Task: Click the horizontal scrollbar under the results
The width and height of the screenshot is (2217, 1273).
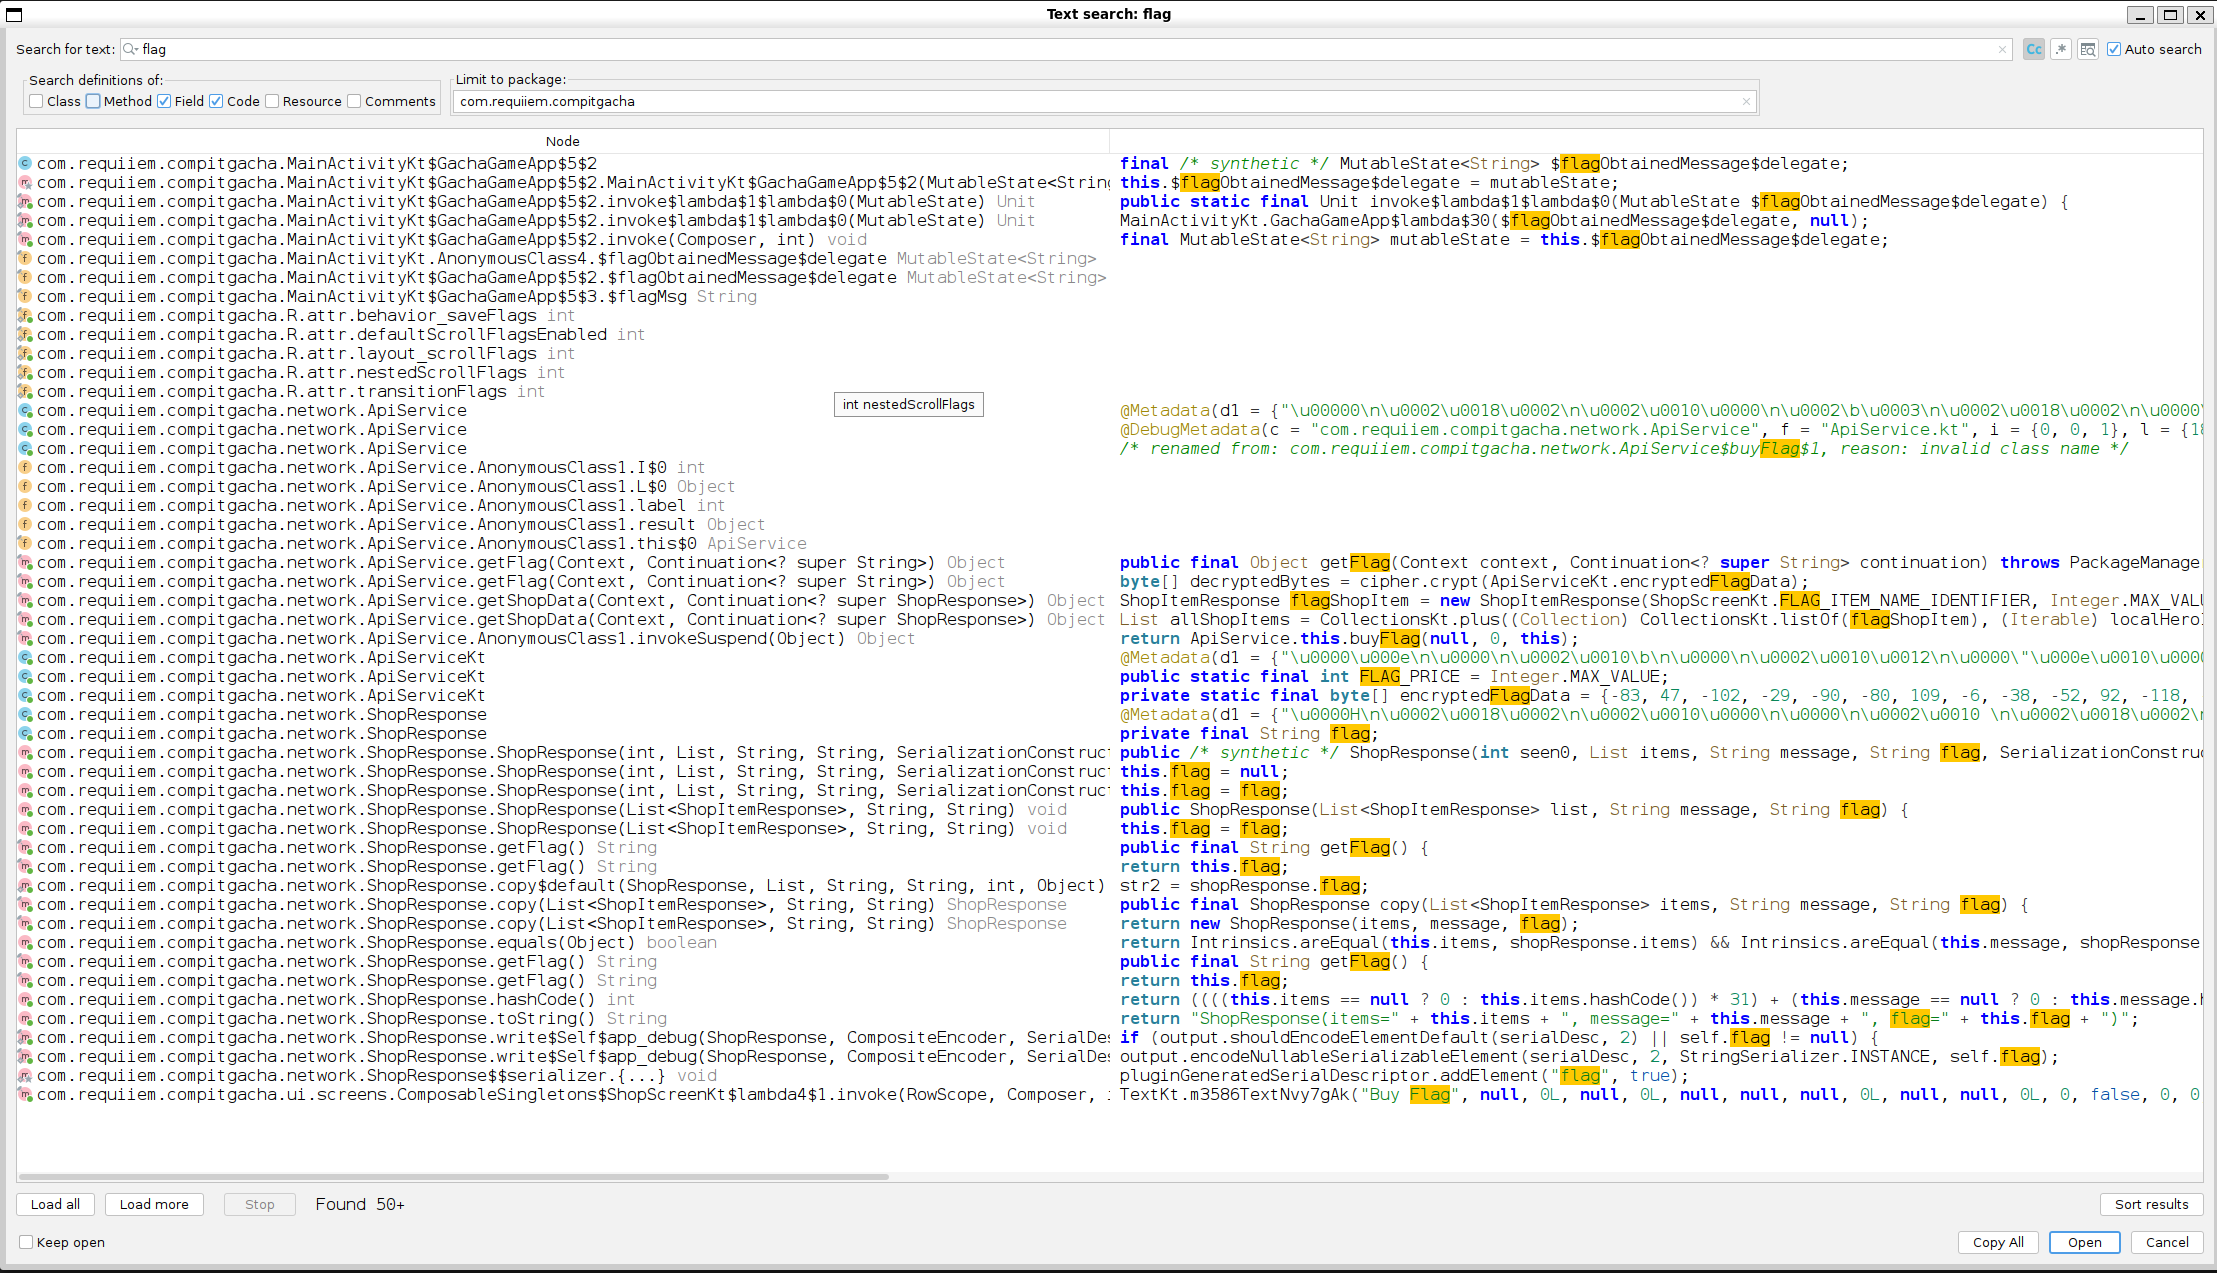Action: click(452, 1176)
